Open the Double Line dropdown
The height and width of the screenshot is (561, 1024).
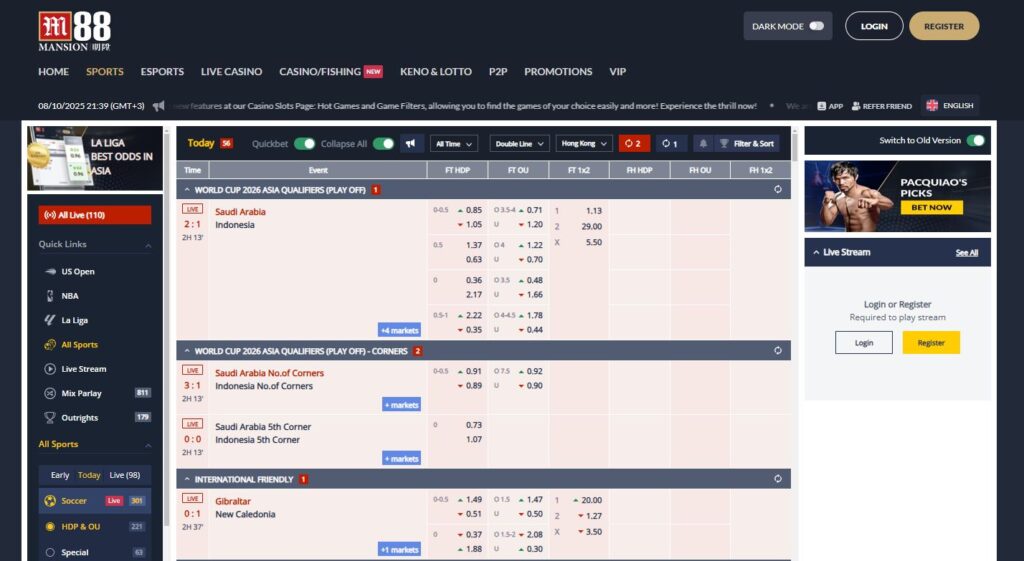pyautogui.click(x=519, y=144)
